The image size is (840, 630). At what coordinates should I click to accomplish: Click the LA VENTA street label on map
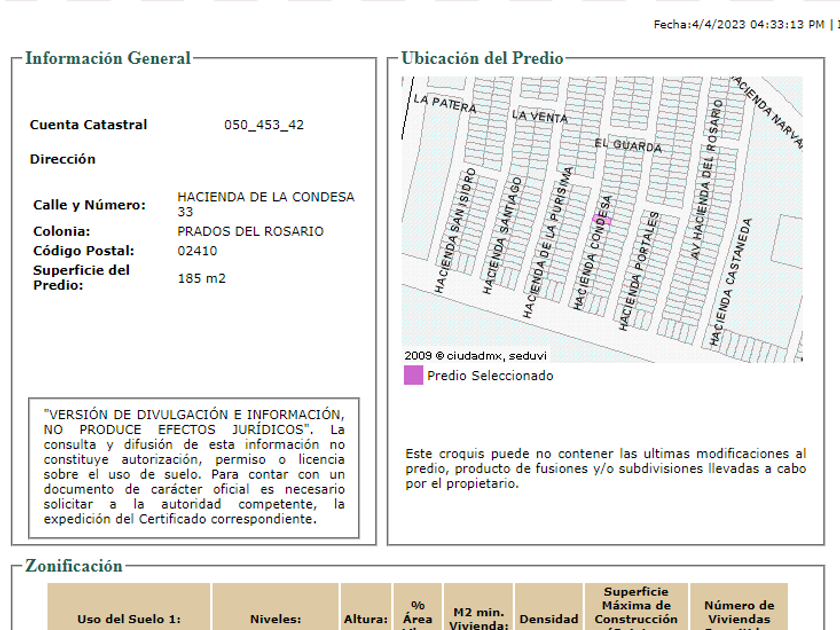(x=539, y=116)
